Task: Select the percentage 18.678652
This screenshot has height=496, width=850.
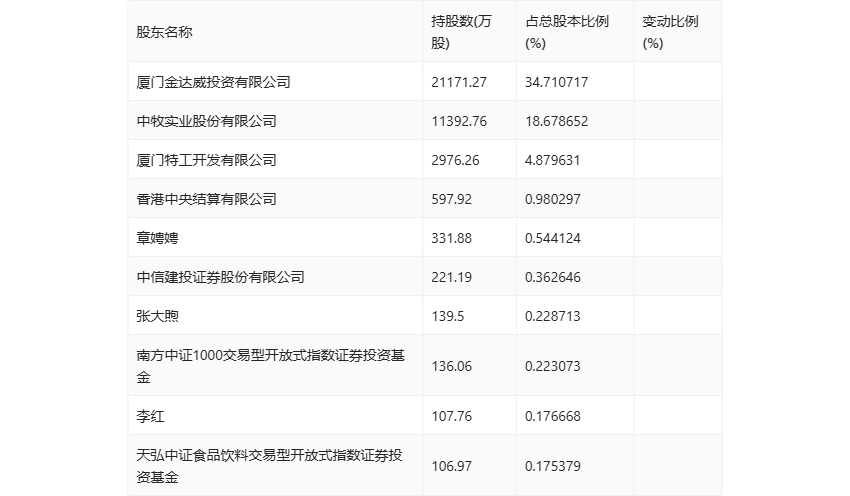Action: [x=557, y=121]
